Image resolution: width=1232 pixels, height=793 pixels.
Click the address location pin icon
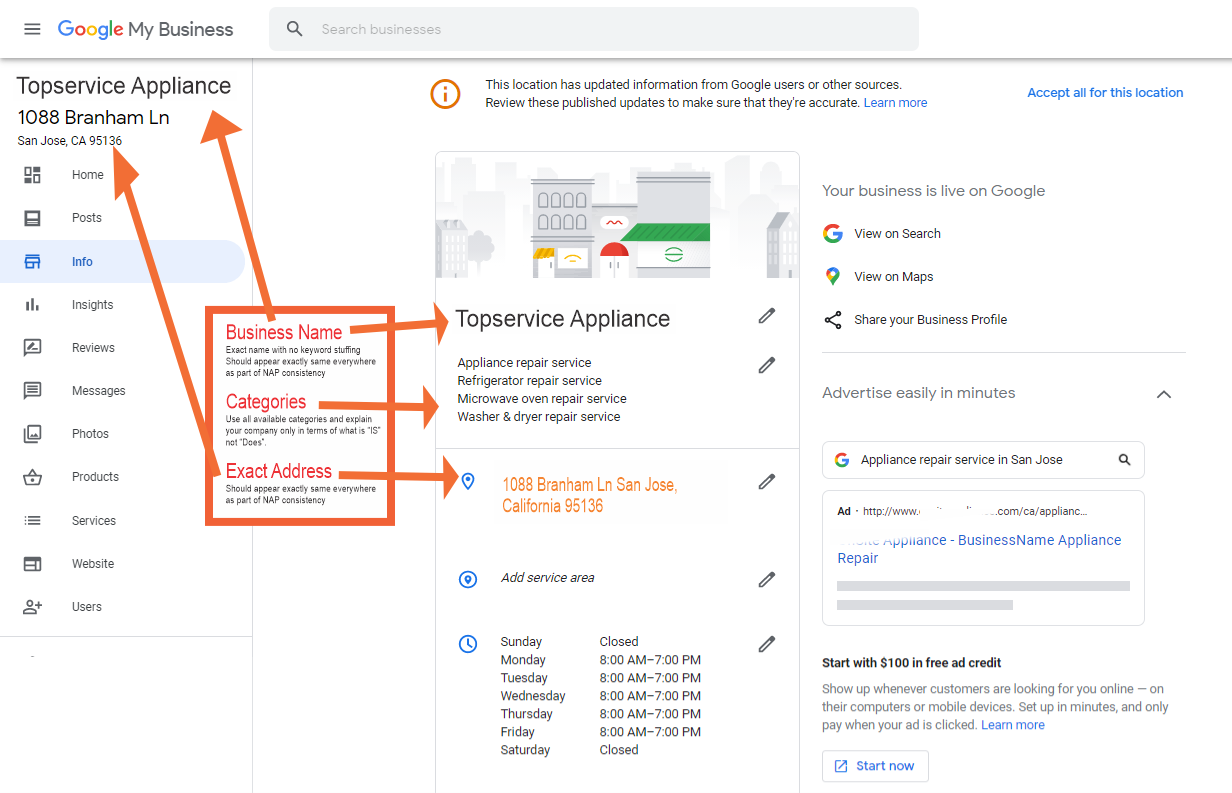(468, 482)
